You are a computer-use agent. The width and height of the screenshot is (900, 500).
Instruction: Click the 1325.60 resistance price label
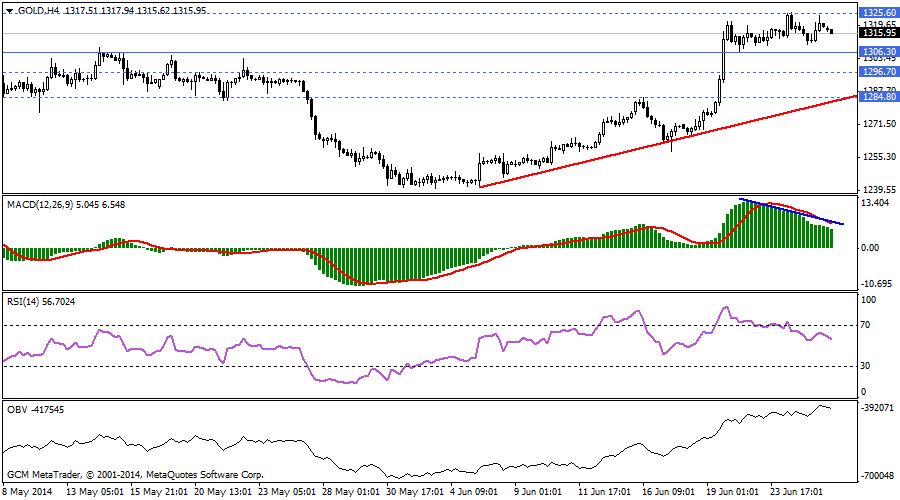click(x=879, y=13)
